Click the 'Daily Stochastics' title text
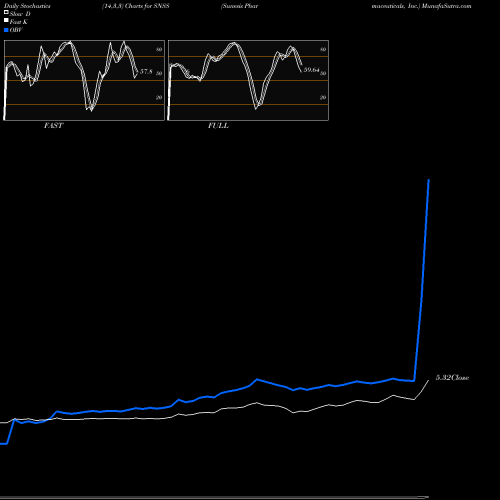 point(27,6)
